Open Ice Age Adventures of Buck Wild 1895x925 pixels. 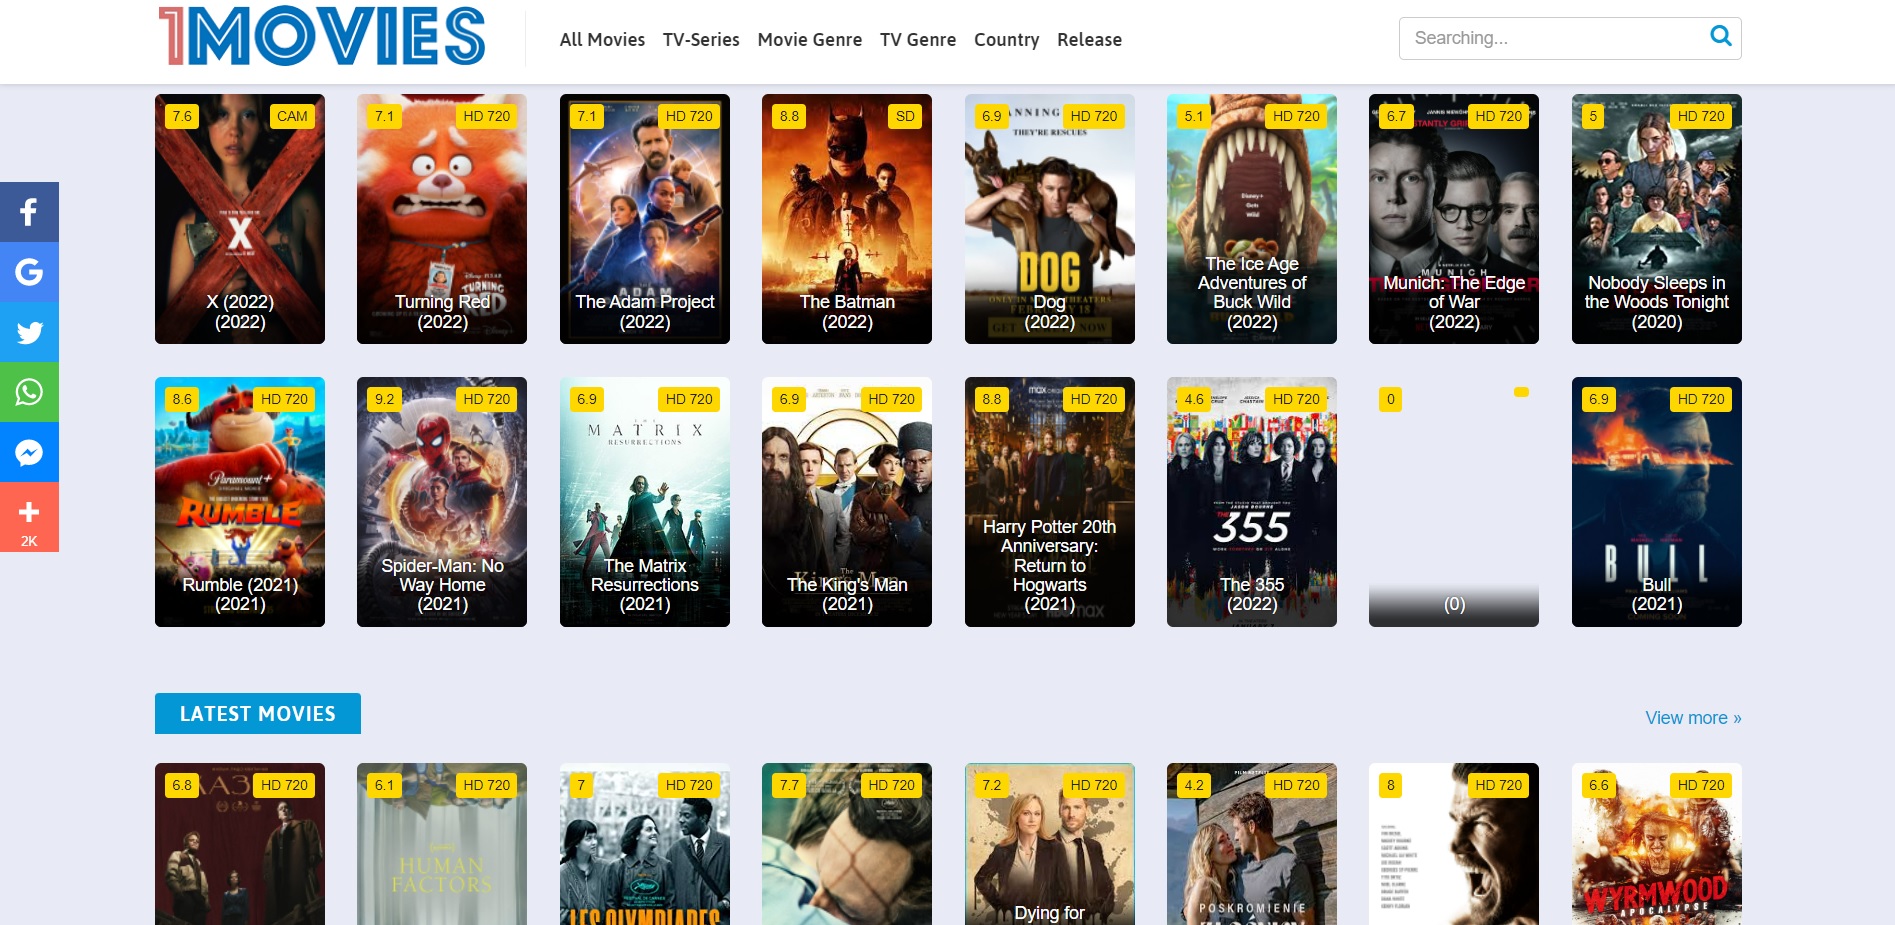1252,219
